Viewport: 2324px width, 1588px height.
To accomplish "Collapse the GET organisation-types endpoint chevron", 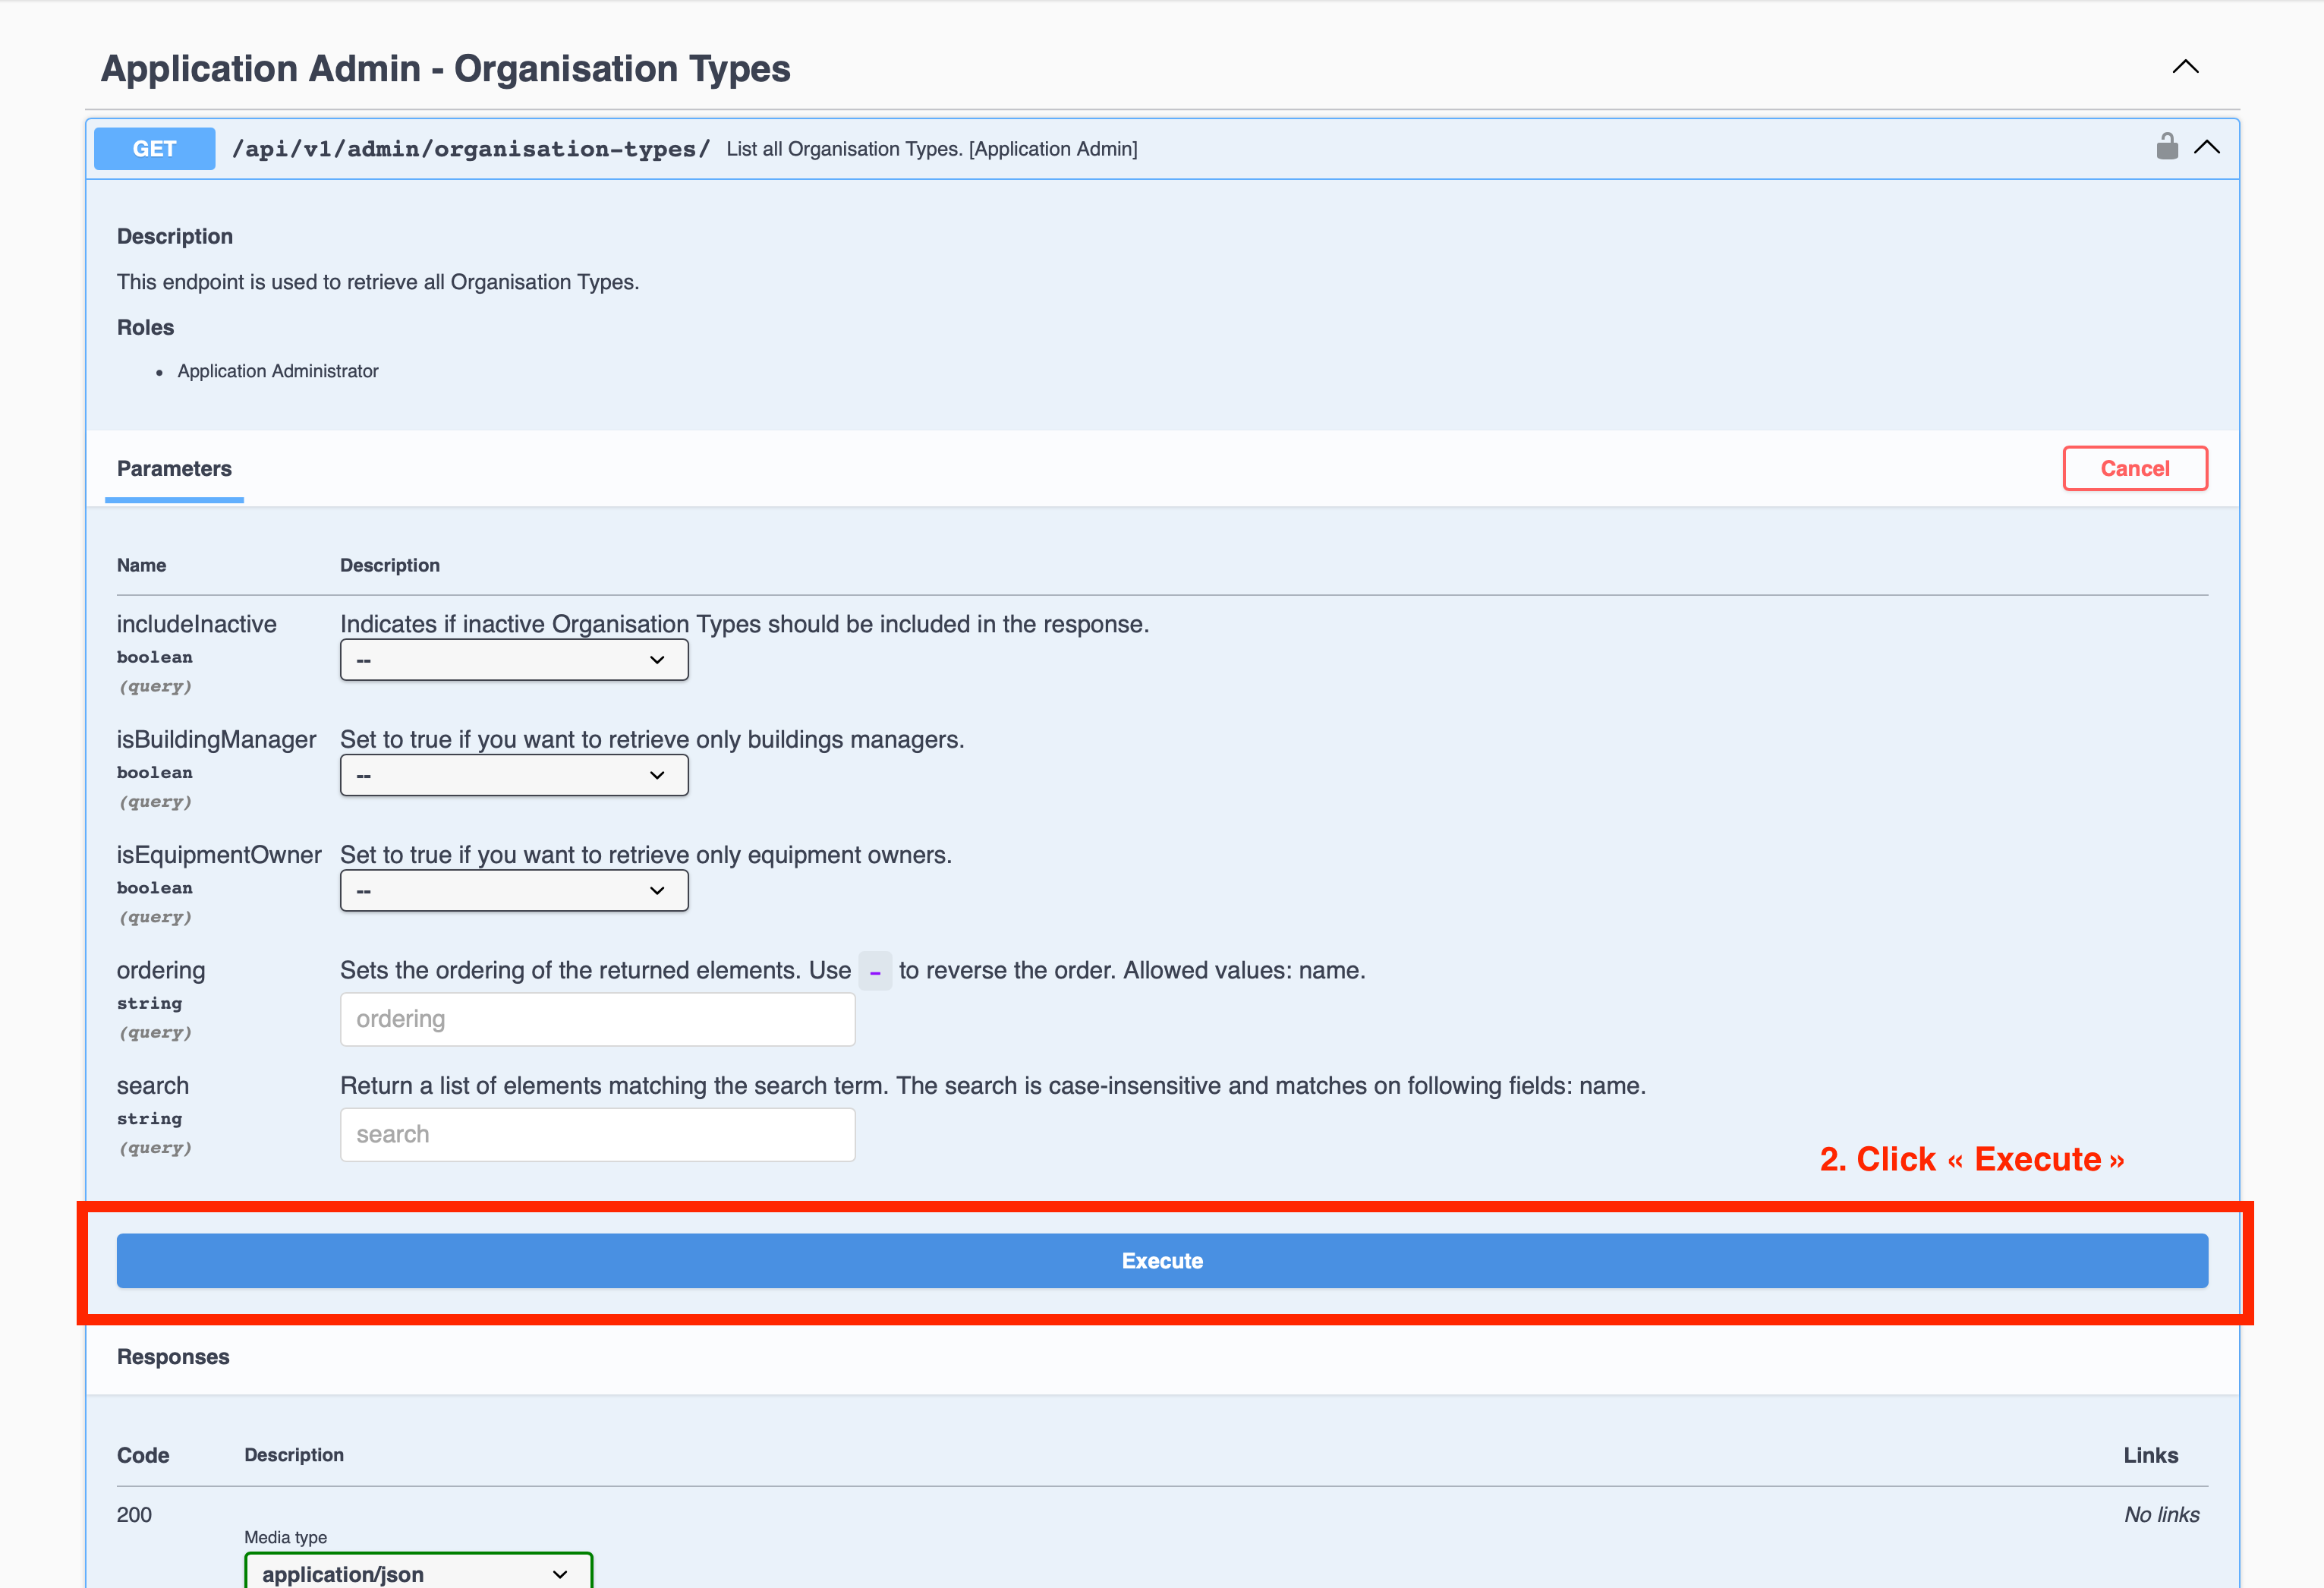I will coord(2207,148).
